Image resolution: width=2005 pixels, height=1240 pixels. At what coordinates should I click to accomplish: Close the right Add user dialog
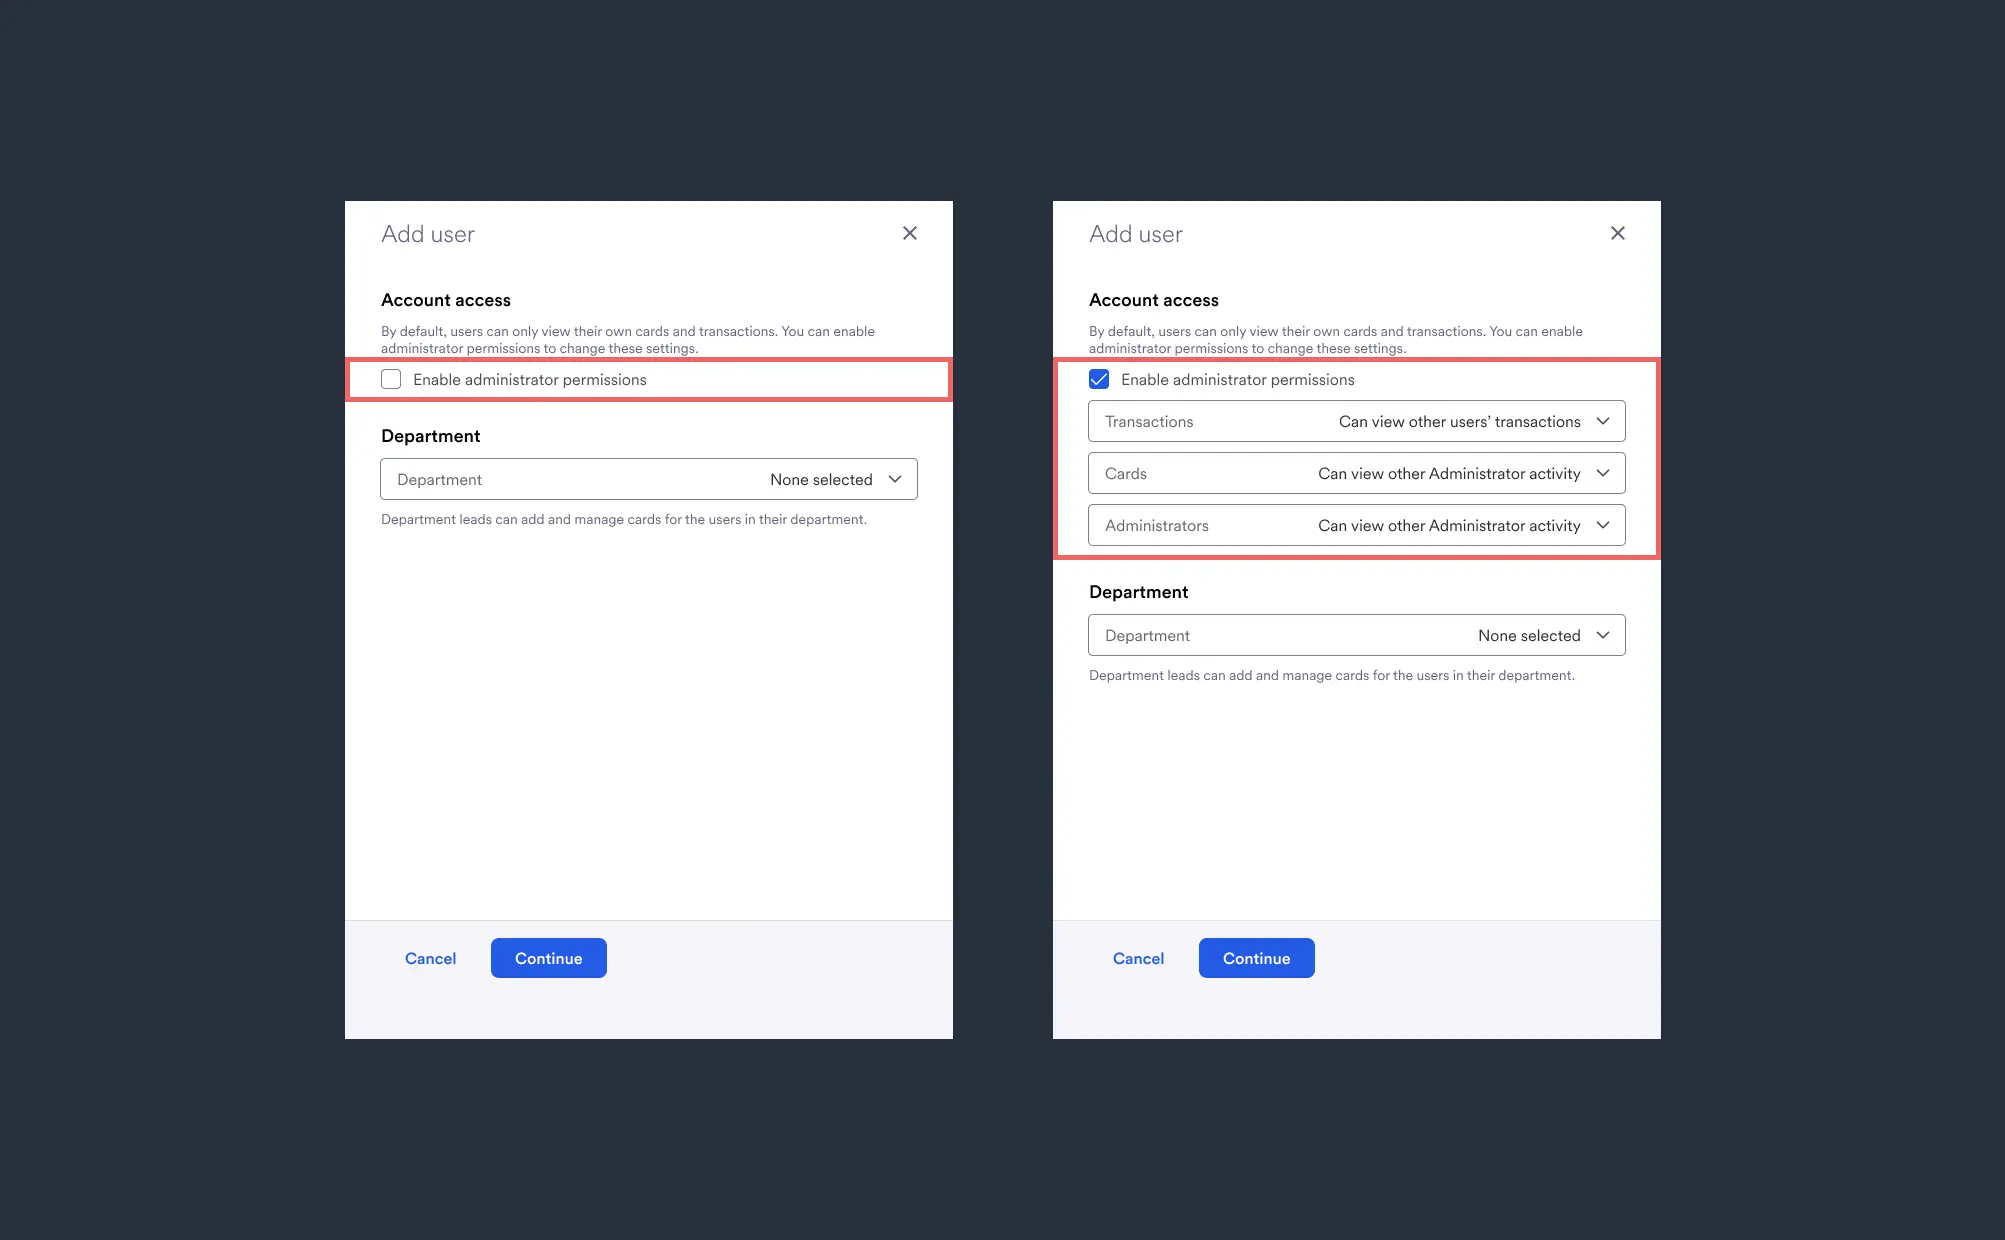pyautogui.click(x=1617, y=233)
